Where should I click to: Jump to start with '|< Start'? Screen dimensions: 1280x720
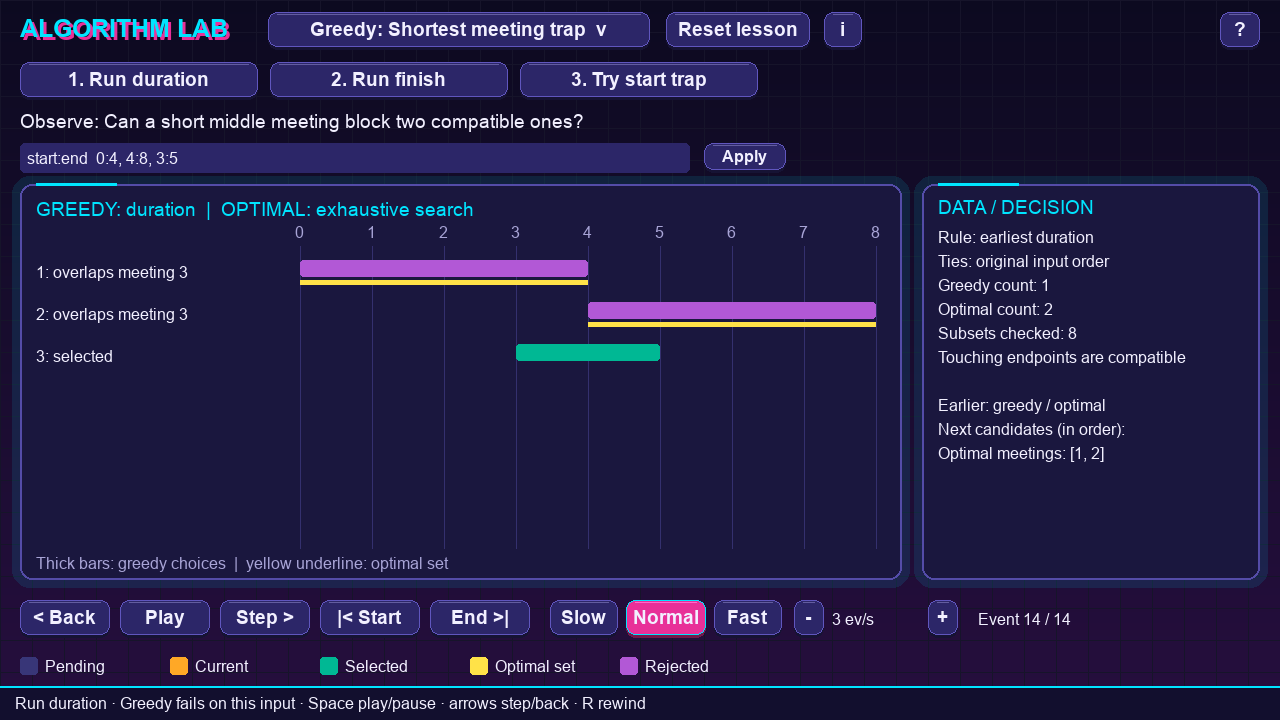(369, 618)
